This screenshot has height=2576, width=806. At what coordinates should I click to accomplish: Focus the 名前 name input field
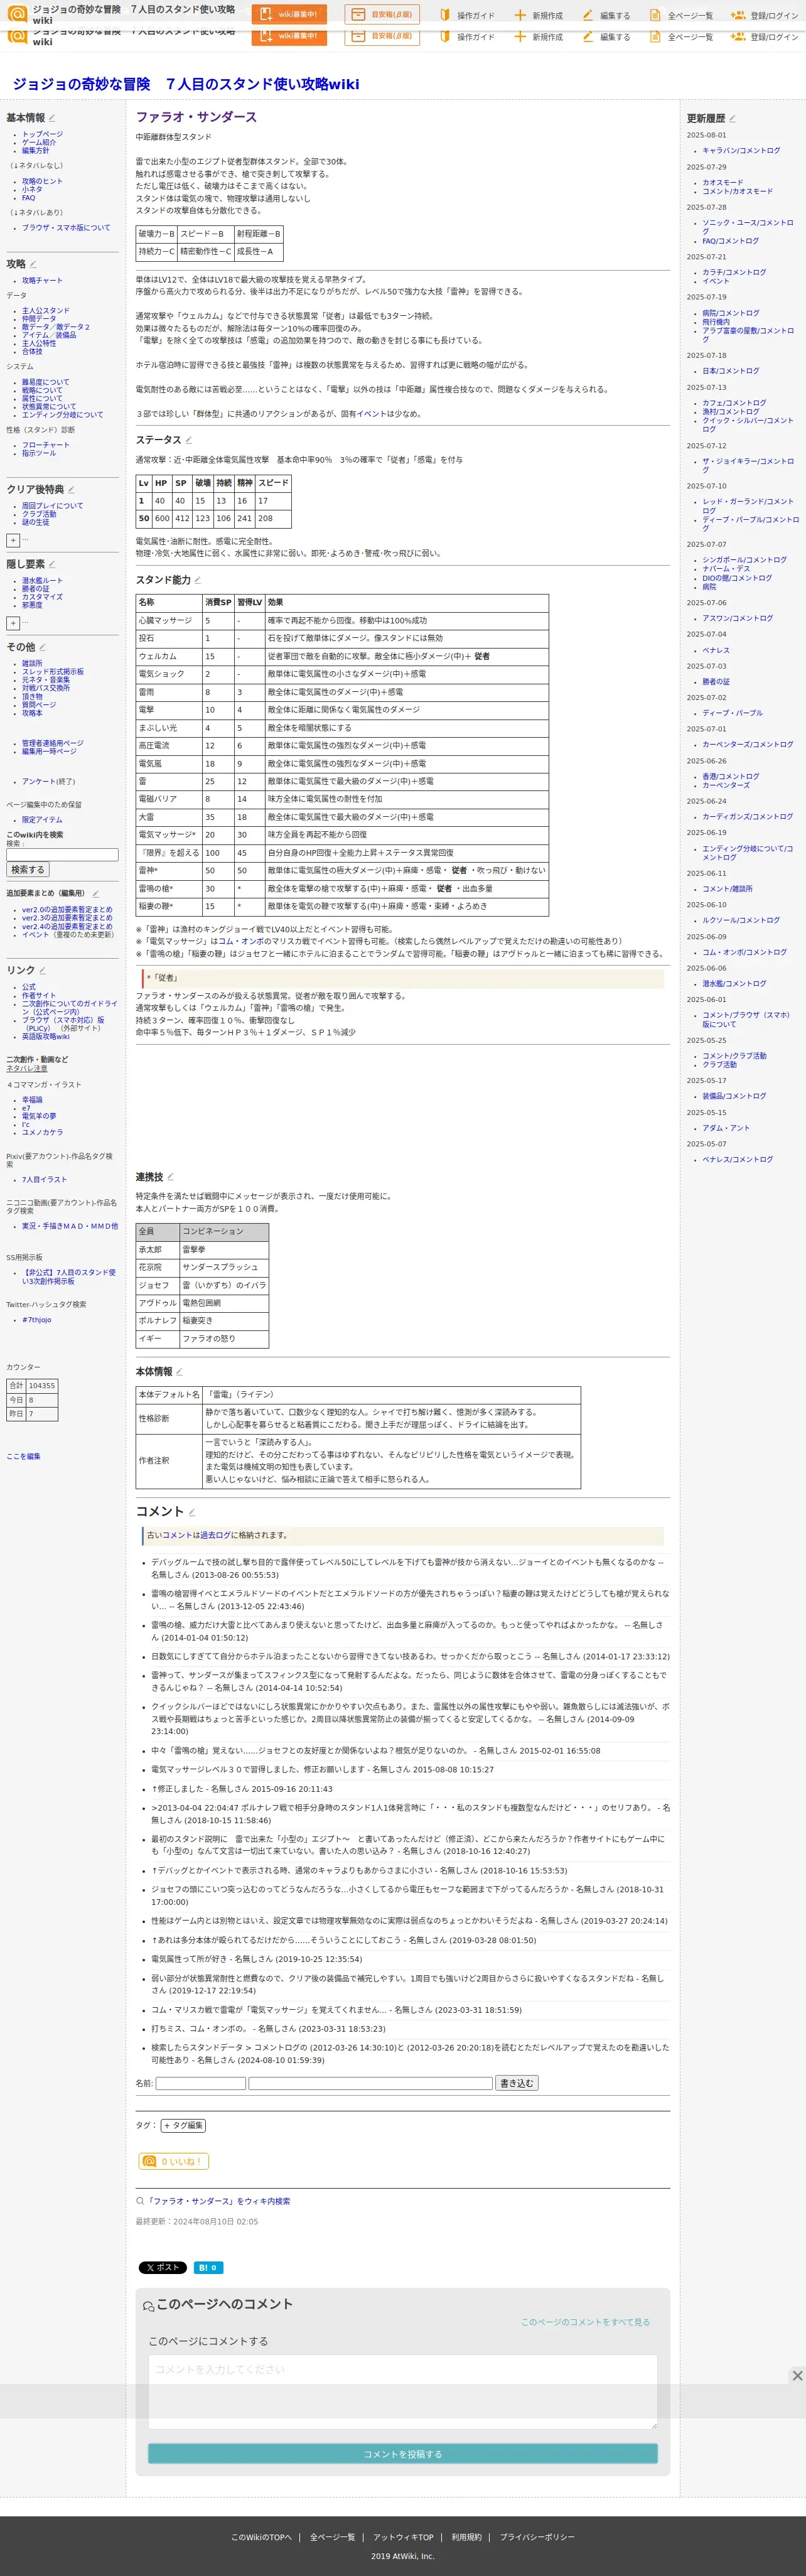click(201, 2083)
